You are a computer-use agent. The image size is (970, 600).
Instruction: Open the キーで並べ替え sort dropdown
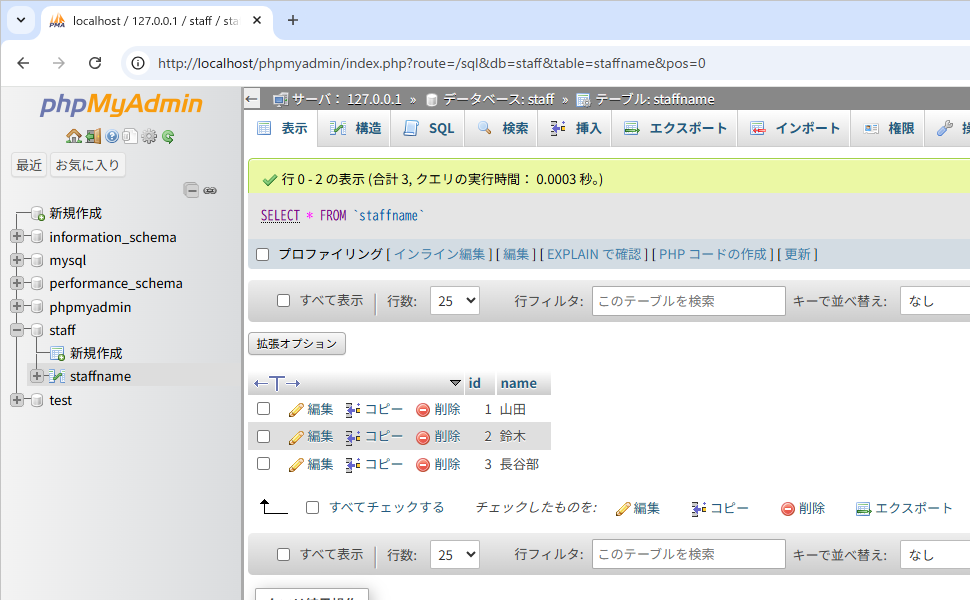pos(934,300)
